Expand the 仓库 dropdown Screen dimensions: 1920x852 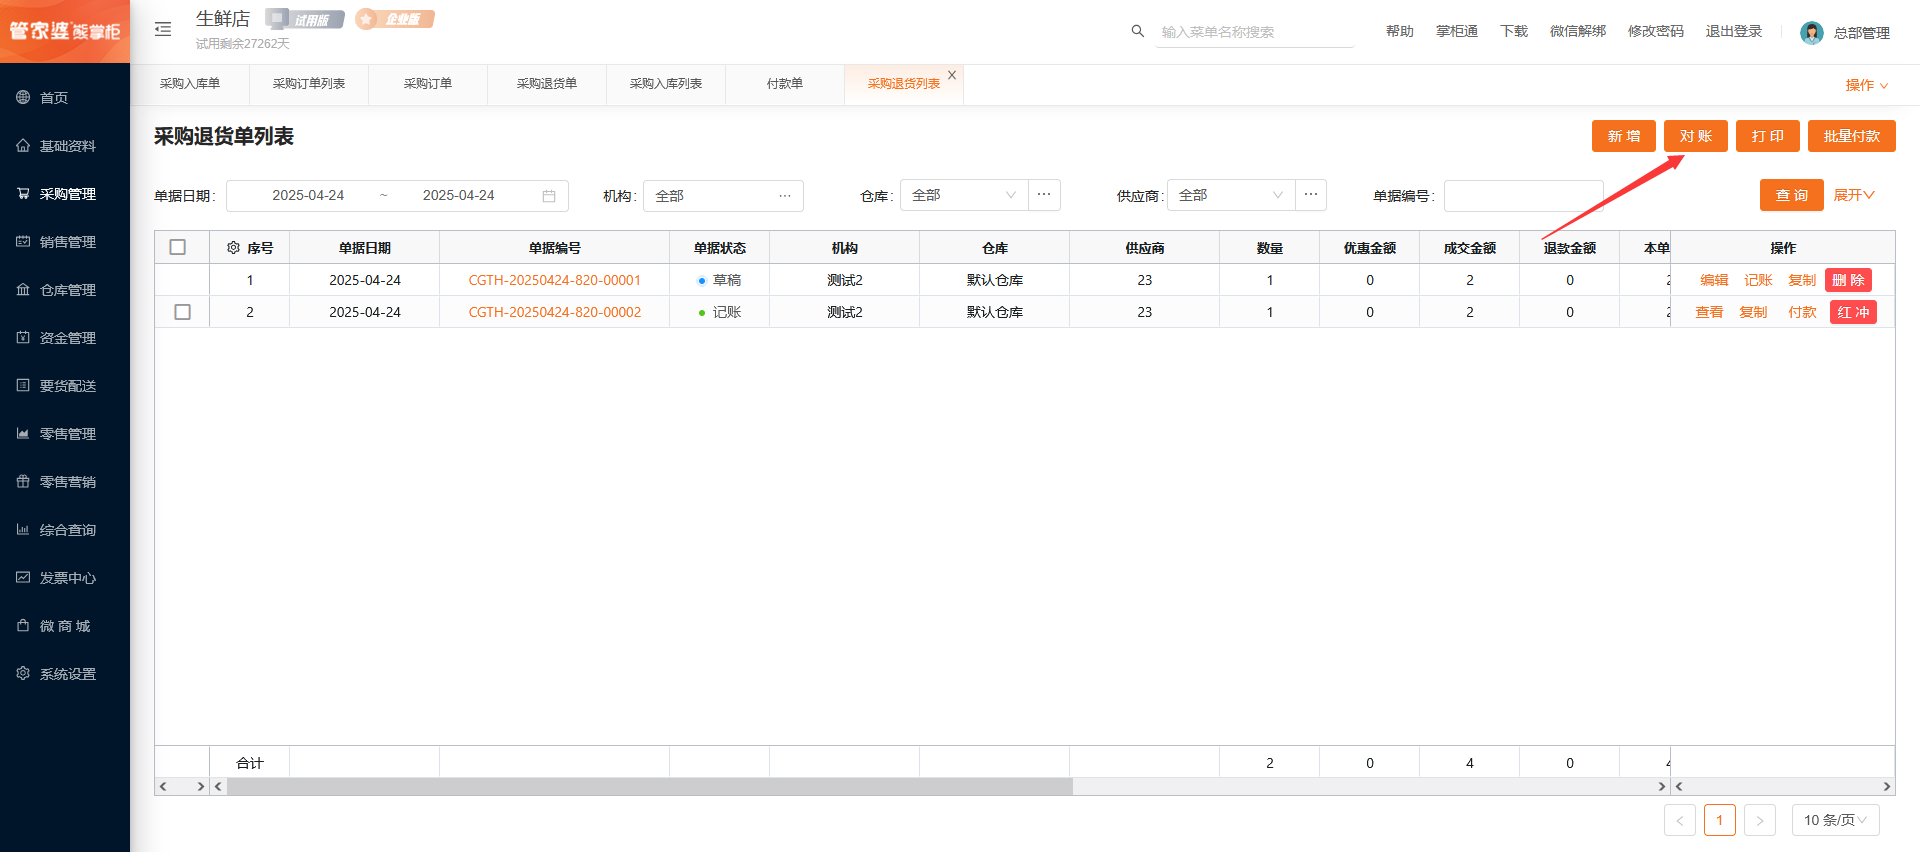[964, 195]
